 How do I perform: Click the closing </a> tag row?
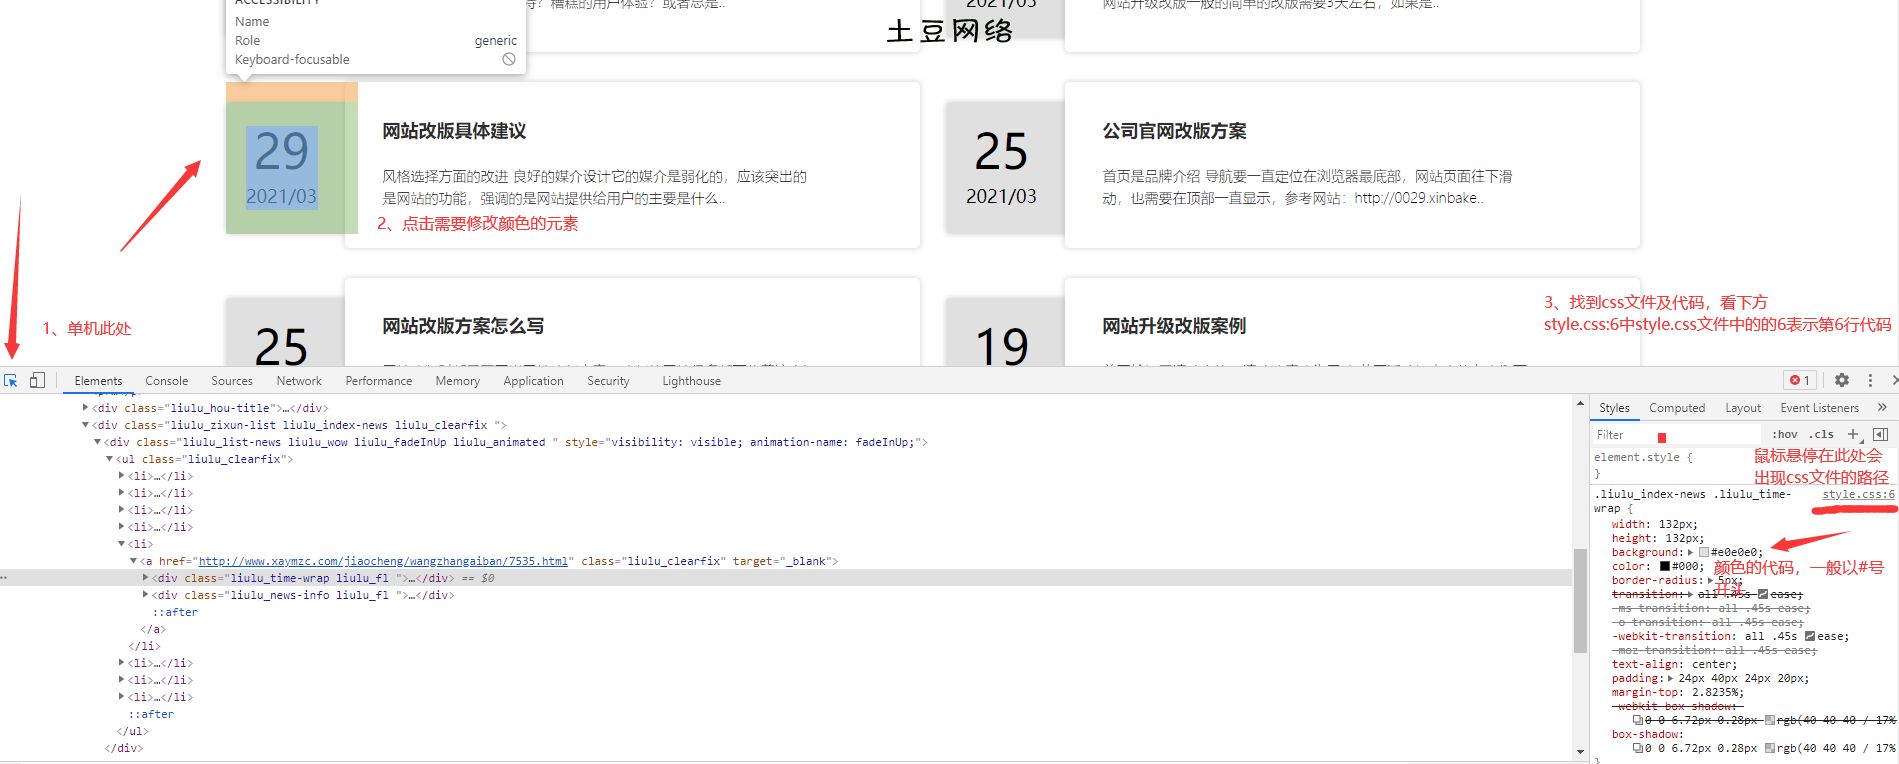coord(153,629)
